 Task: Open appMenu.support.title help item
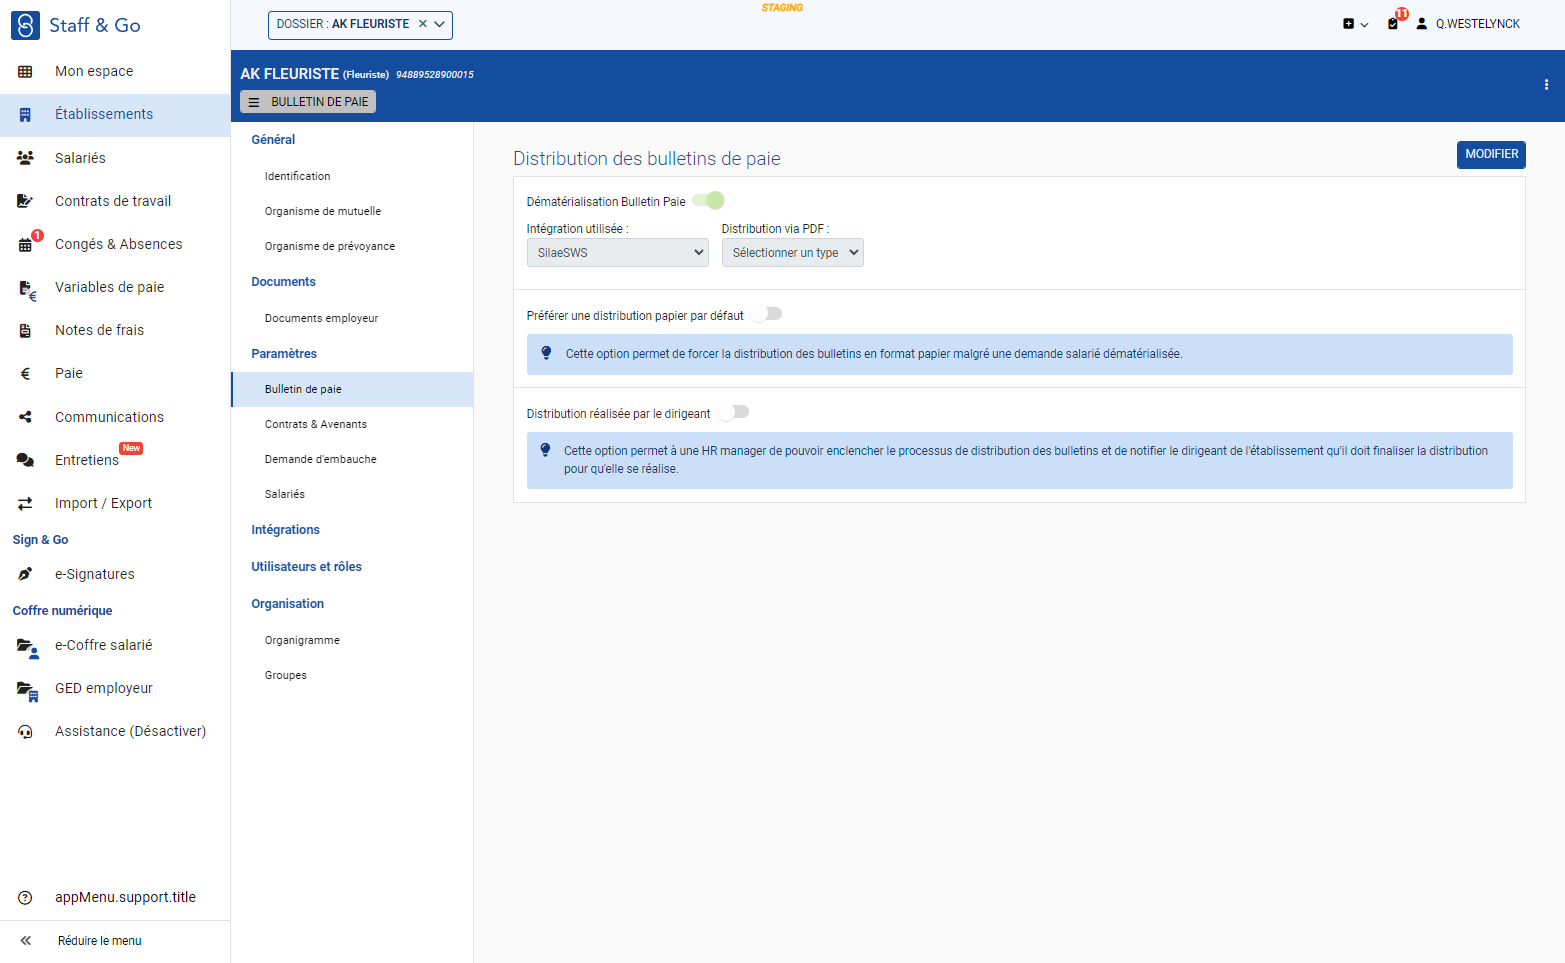pos(115,898)
